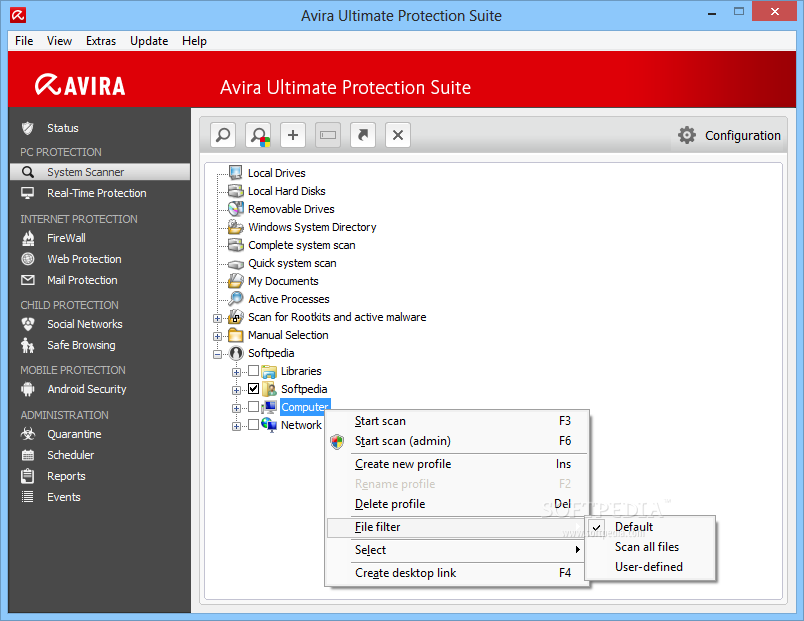
Task: Click the Configuration label
Action: coord(742,136)
